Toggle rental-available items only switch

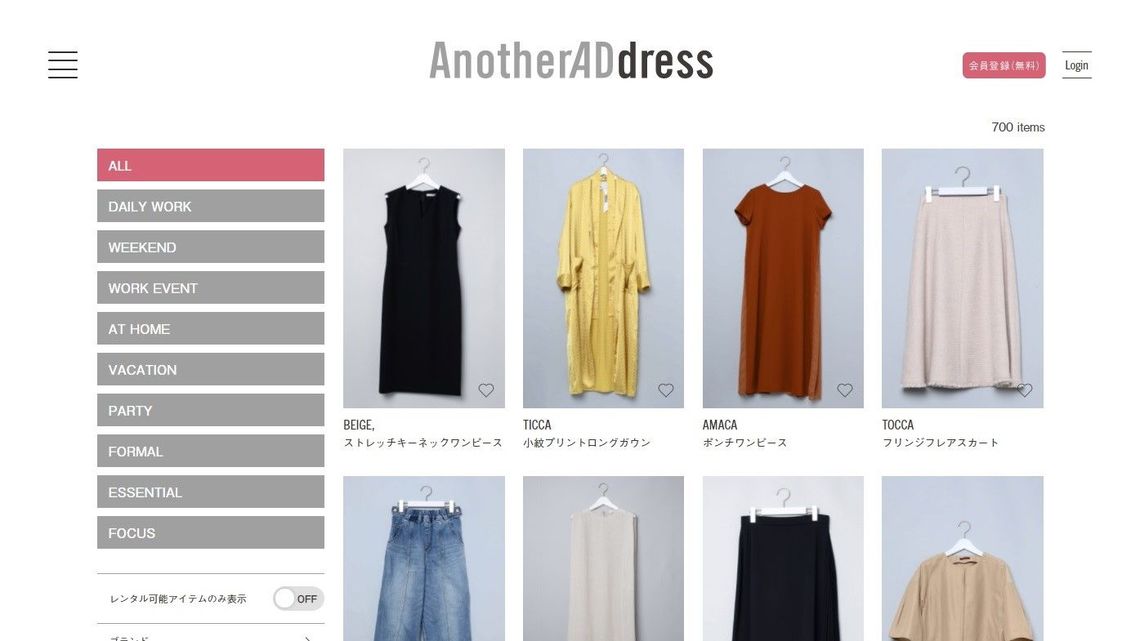point(298,599)
